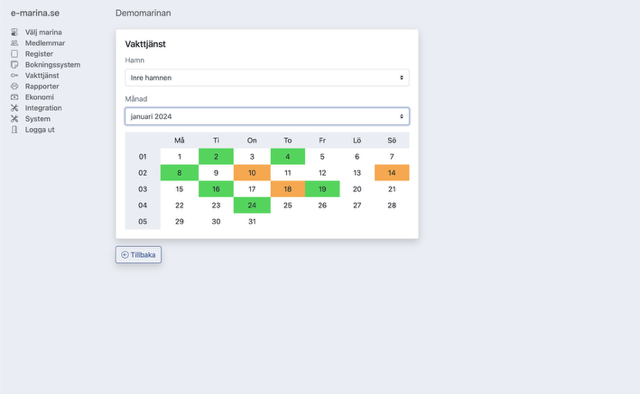Click the Rapporter icon in sidebar
Screen dimensions: 640x394
pos(15,86)
